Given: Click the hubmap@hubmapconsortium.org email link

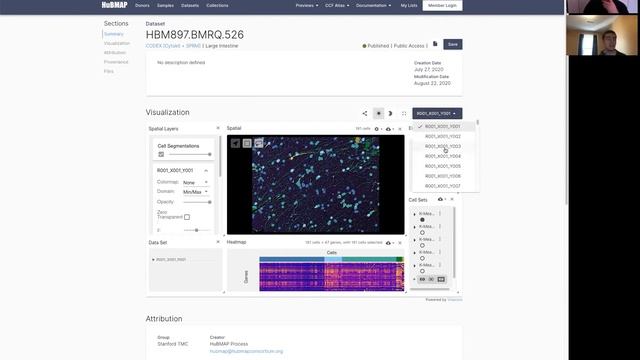Looking at the screenshot, I should click(246, 351).
